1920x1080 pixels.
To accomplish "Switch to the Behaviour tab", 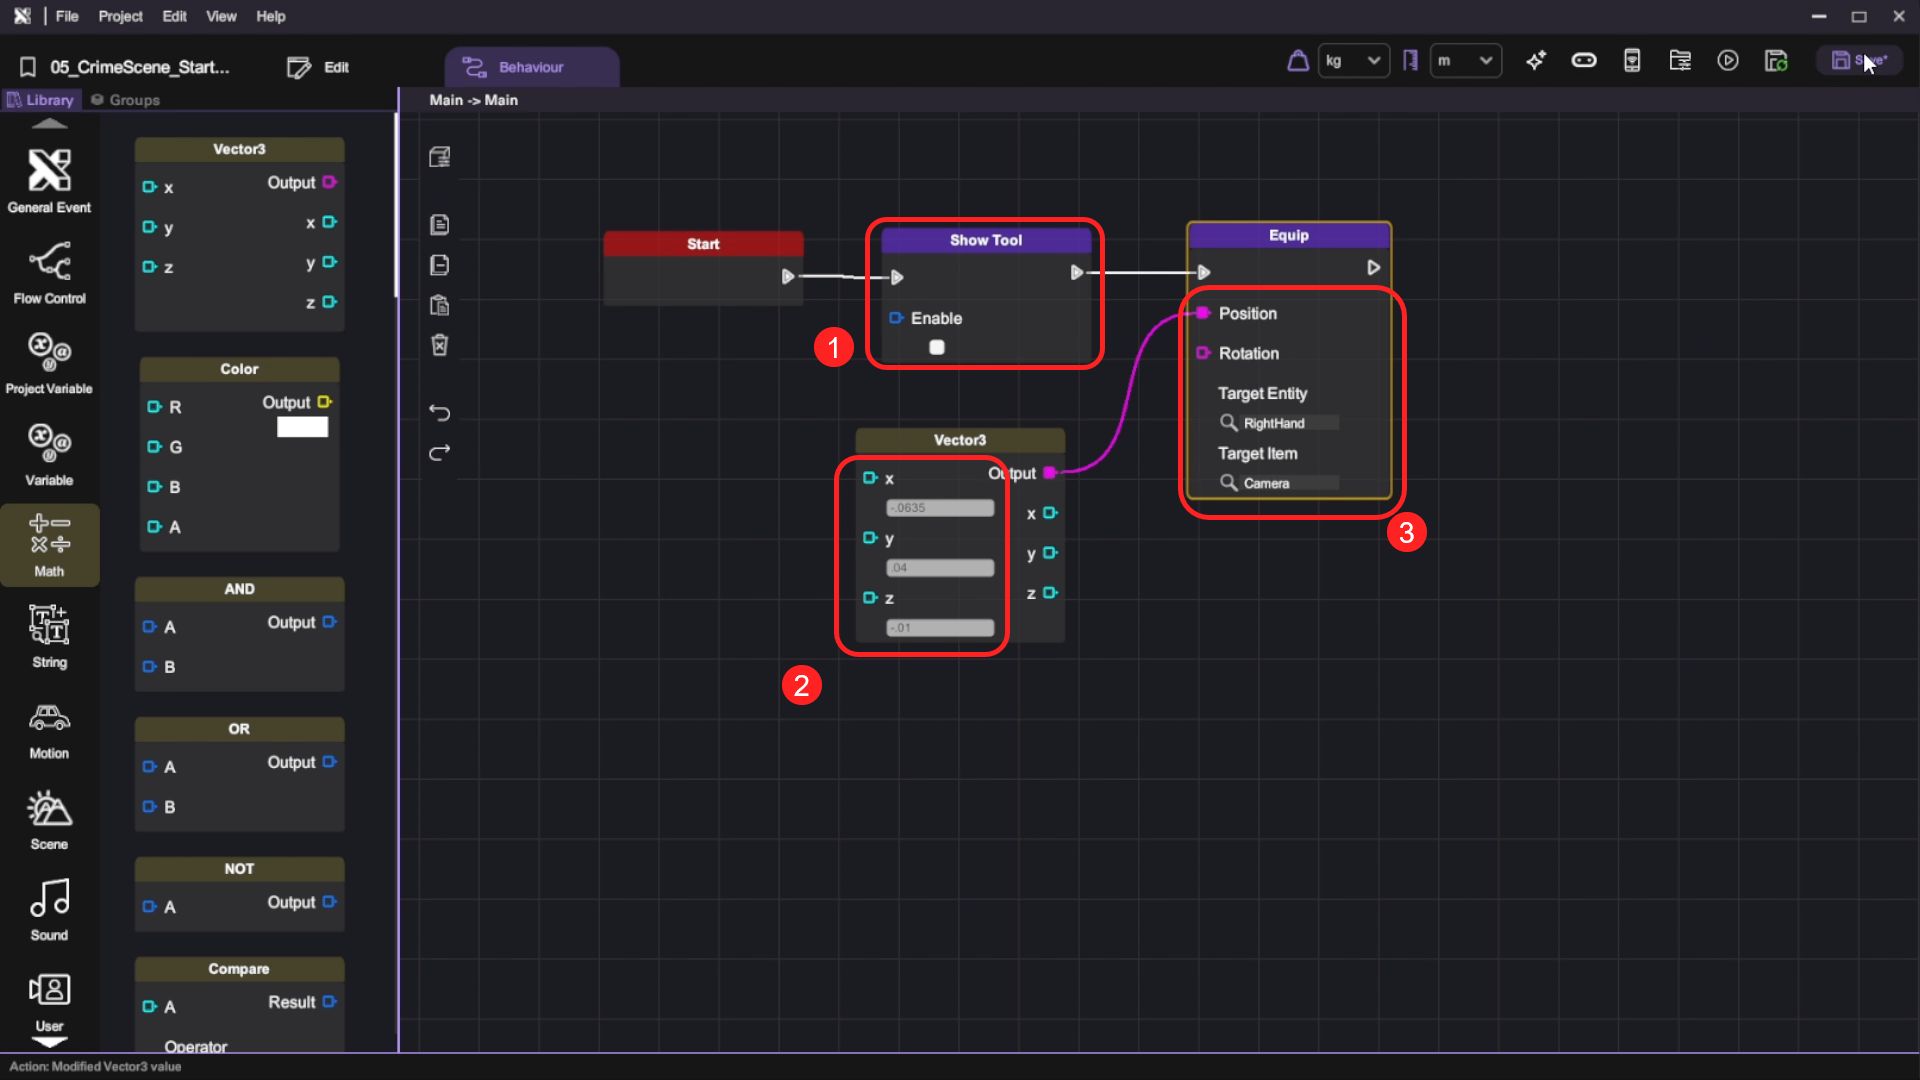I will pyautogui.click(x=531, y=67).
